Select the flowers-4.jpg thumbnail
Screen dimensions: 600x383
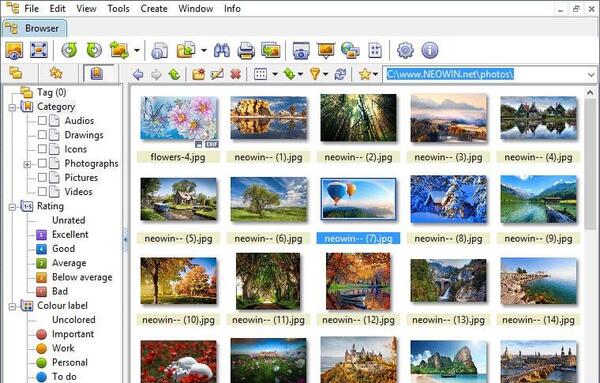pyautogui.click(x=178, y=119)
